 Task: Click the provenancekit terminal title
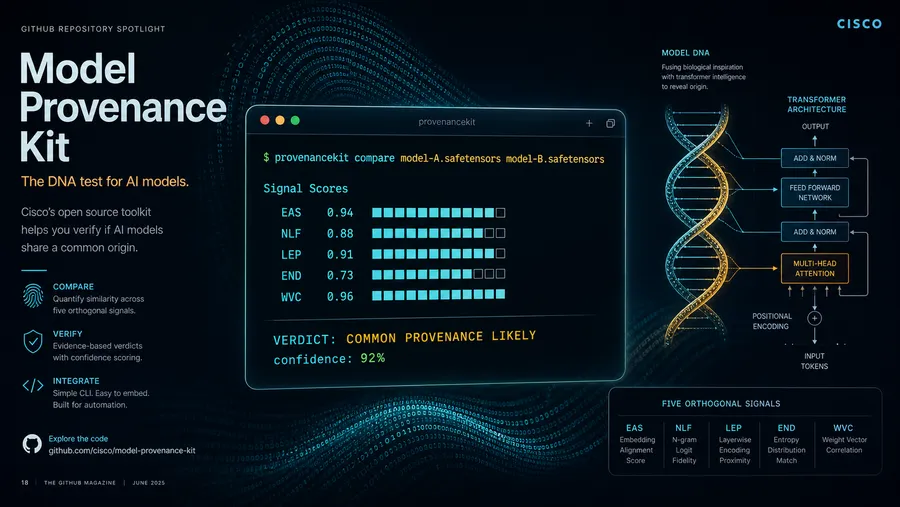point(447,122)
